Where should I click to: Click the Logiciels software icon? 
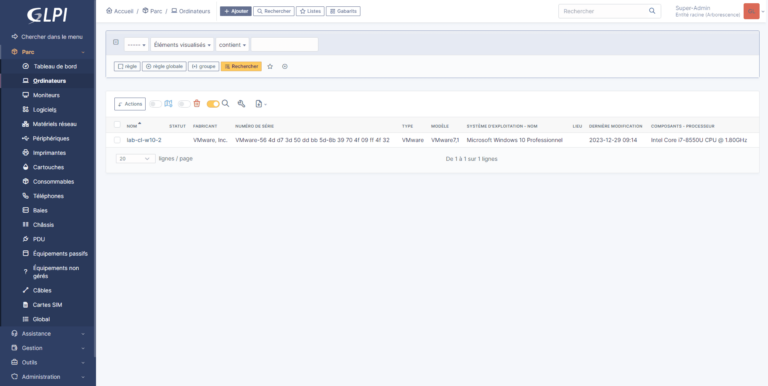(x=26, y=110)
